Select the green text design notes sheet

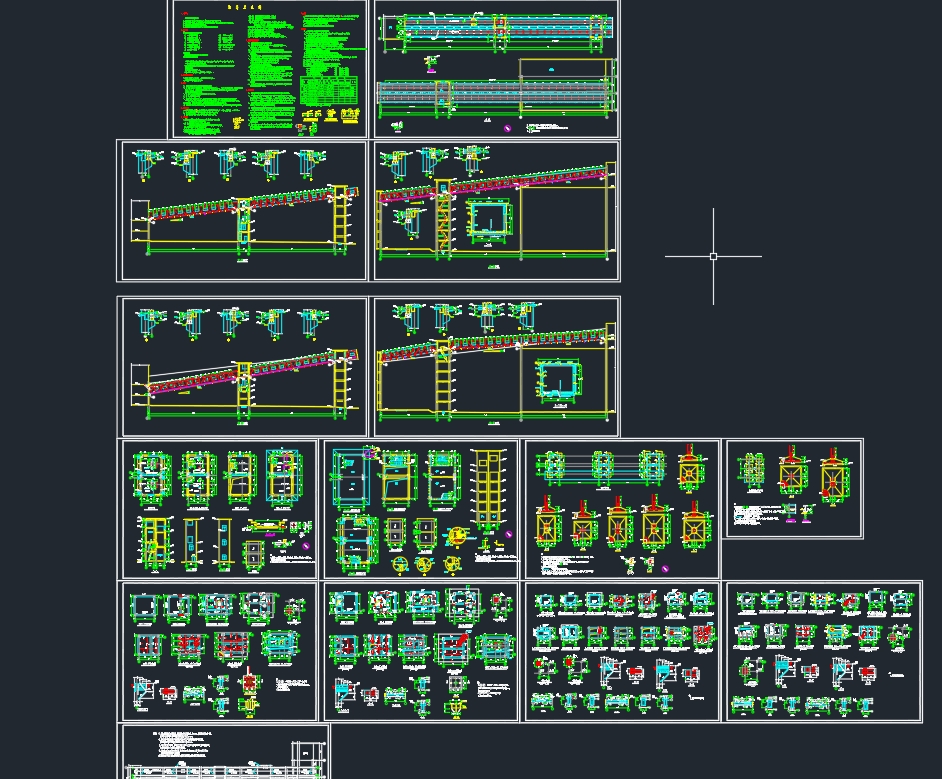(270, 69)
